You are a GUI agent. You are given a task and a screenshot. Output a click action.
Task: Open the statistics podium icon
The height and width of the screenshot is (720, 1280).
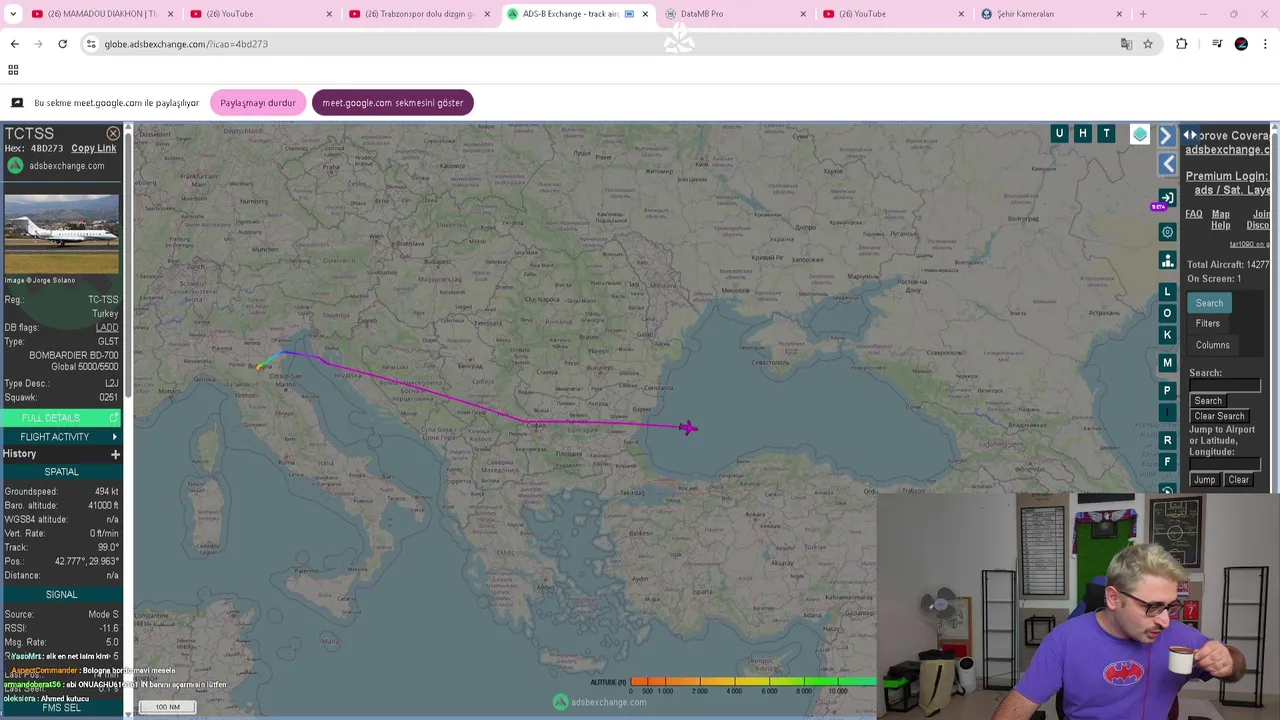(x=1167, y=261)
